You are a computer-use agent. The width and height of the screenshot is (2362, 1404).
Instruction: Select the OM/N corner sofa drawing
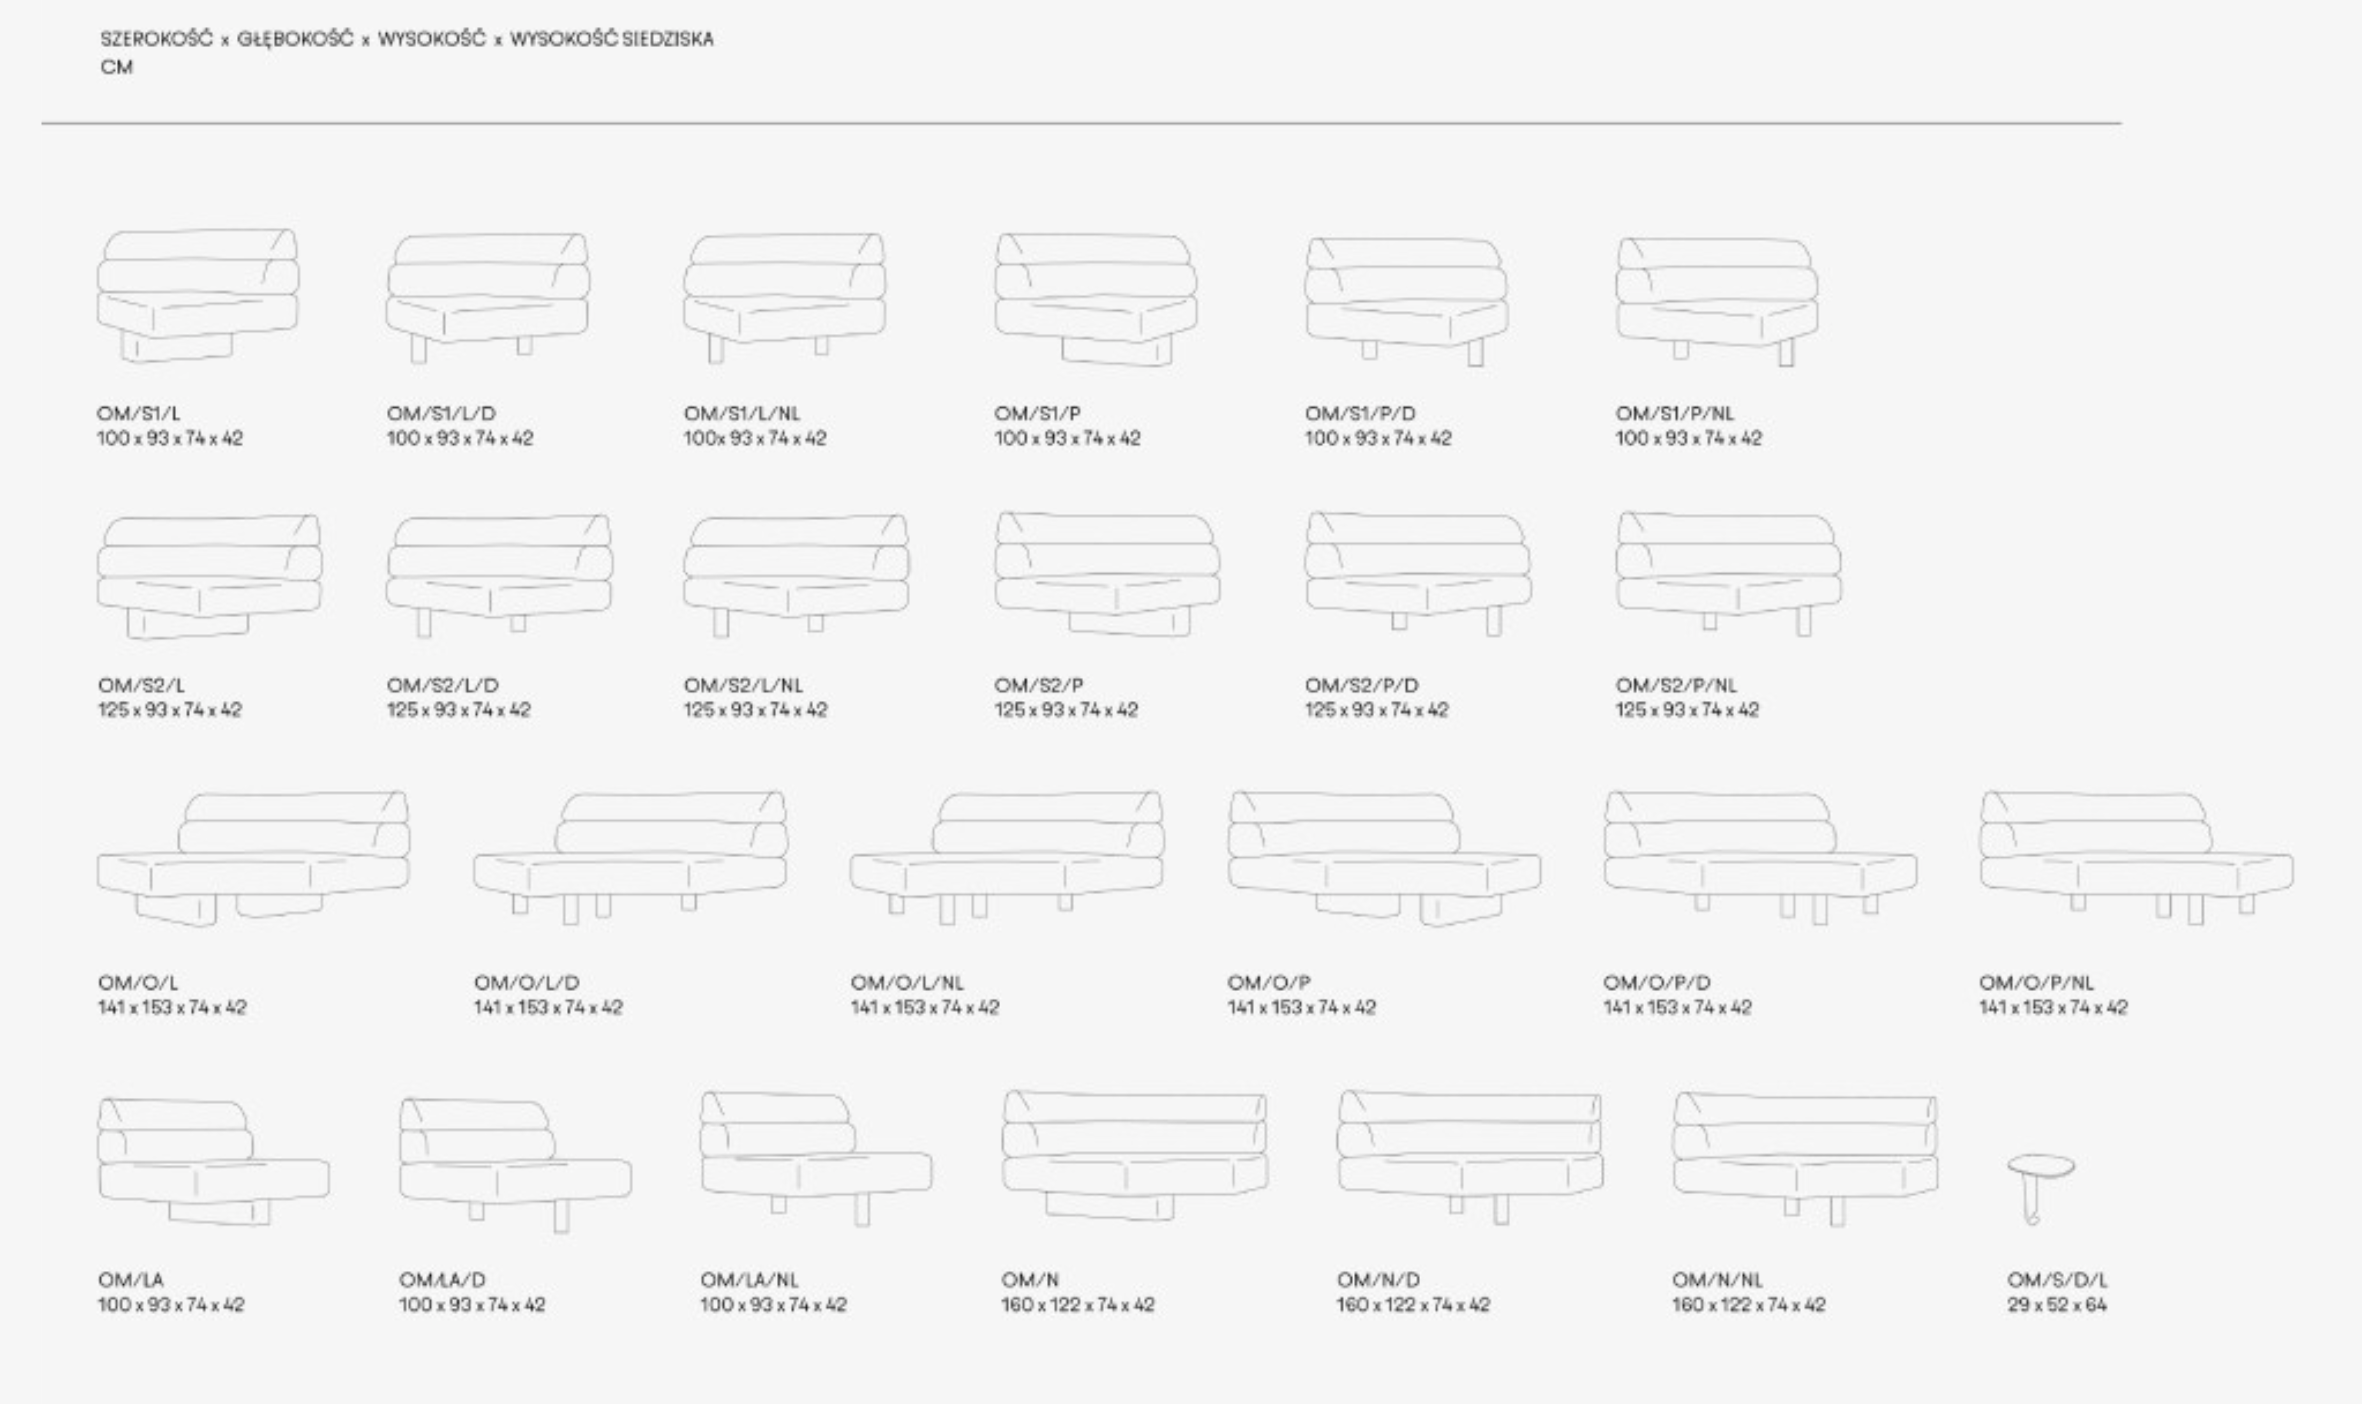pos(1135,1156)
